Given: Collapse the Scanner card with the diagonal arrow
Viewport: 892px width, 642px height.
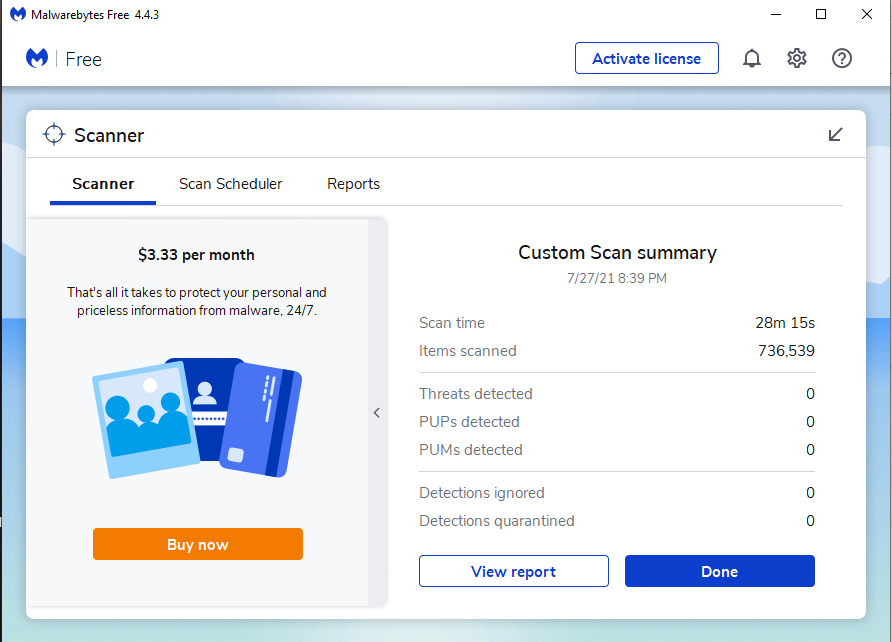Looking at the screenshot, I should pos(835,135).
